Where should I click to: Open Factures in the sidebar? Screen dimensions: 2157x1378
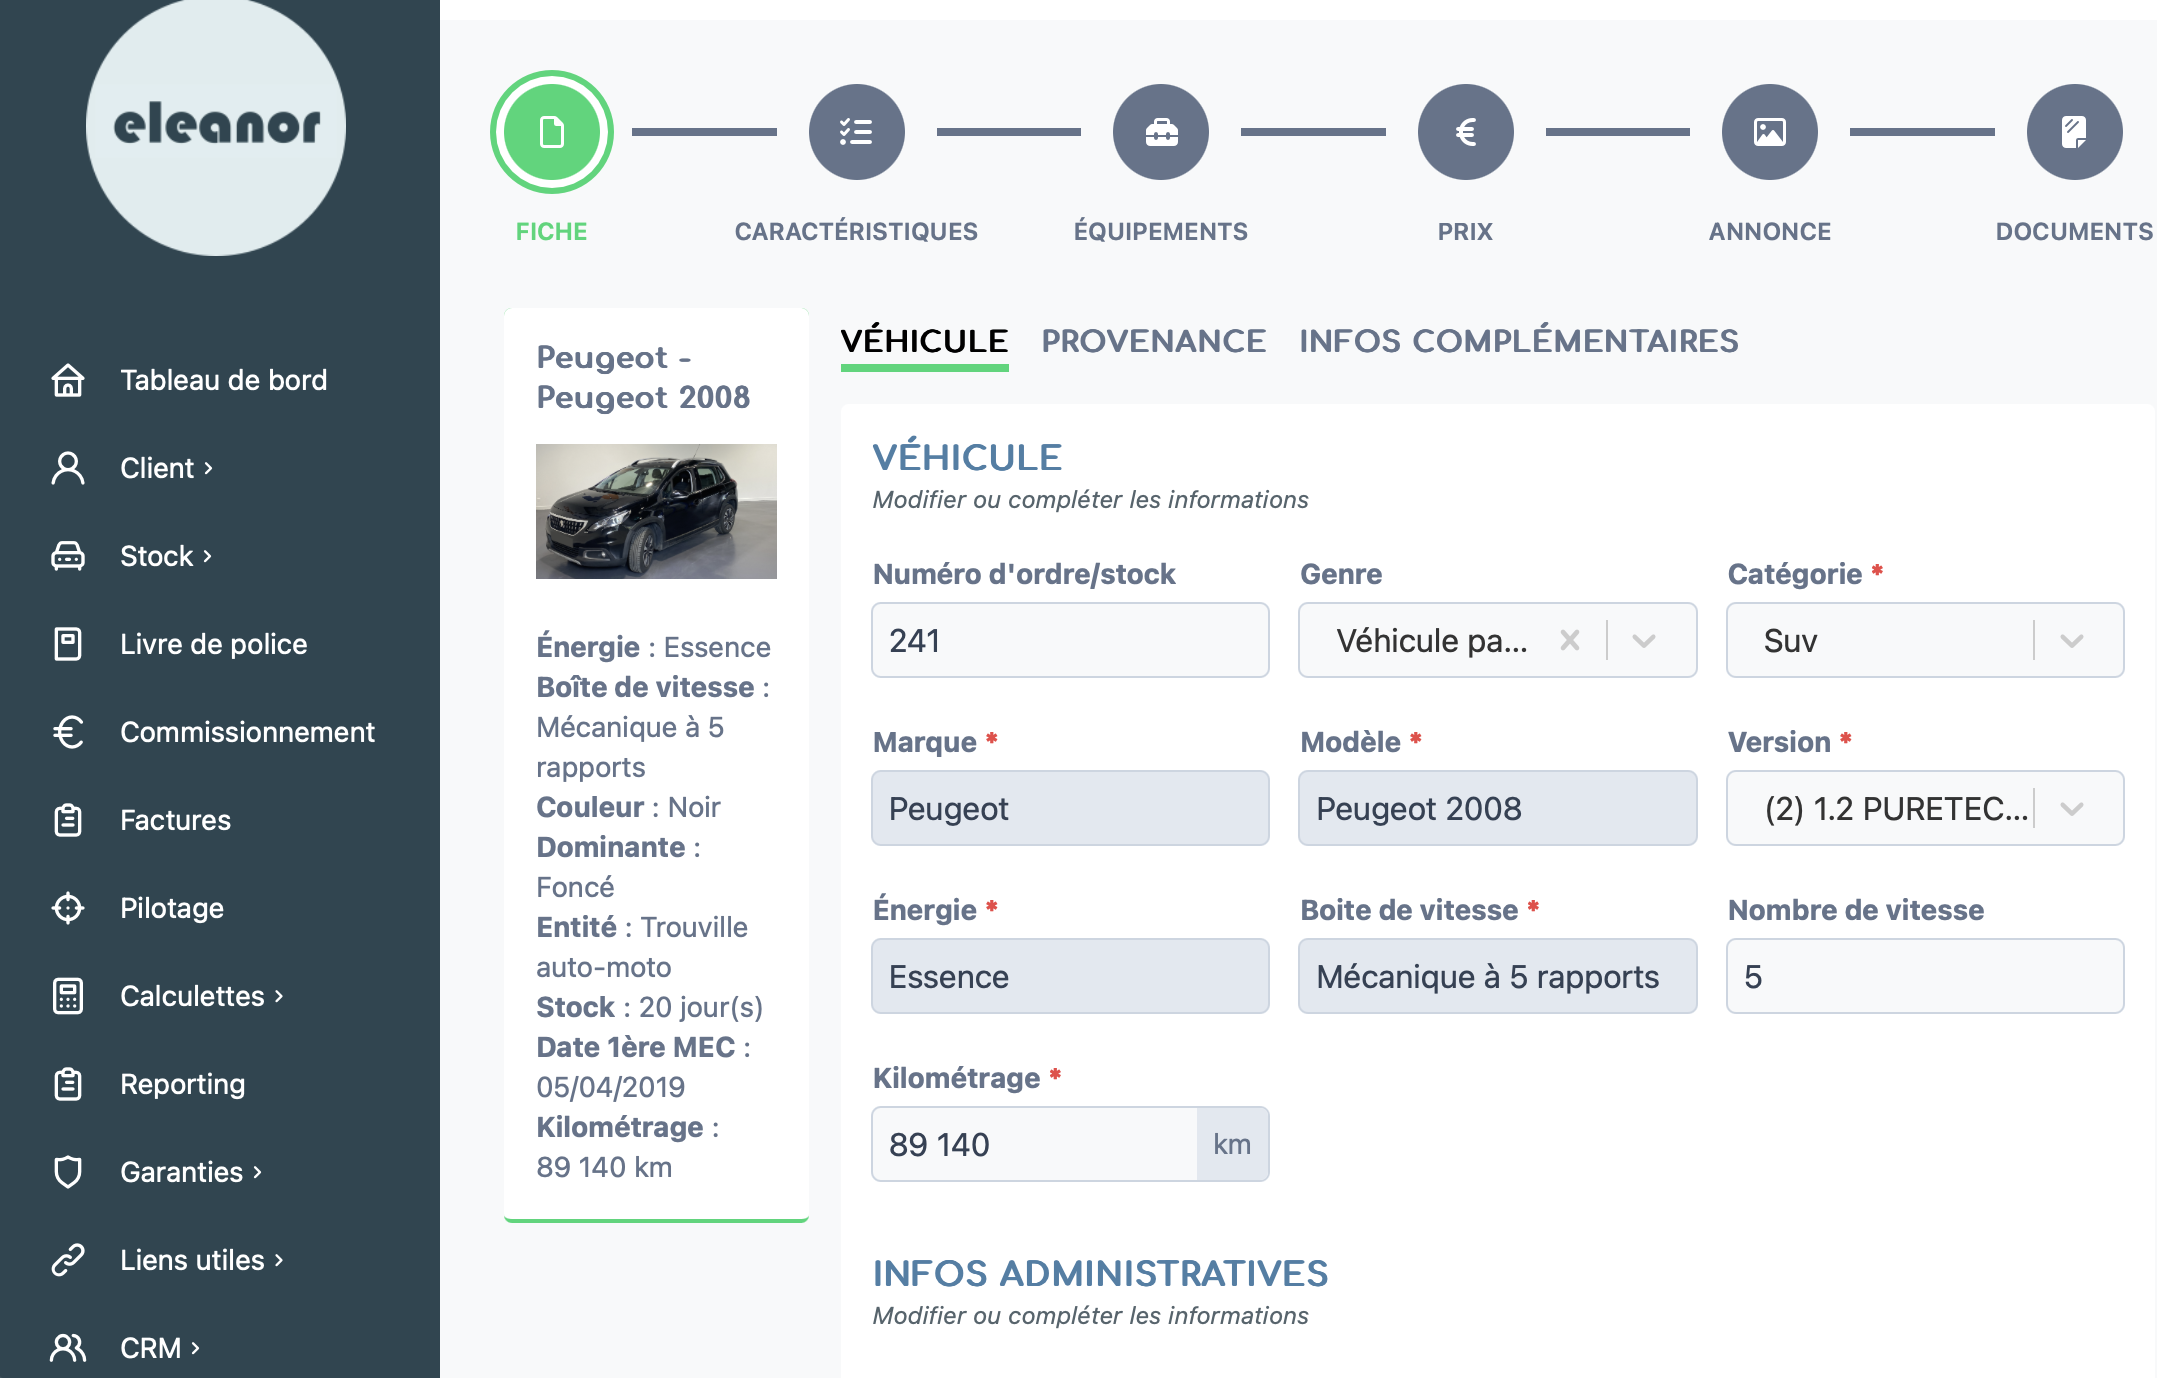[175, 820]
